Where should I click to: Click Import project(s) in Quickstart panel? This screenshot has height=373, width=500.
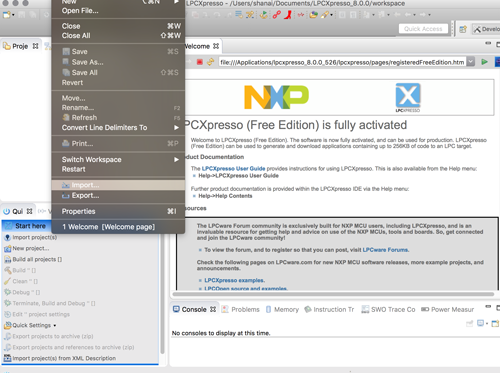tap(35, 237)
